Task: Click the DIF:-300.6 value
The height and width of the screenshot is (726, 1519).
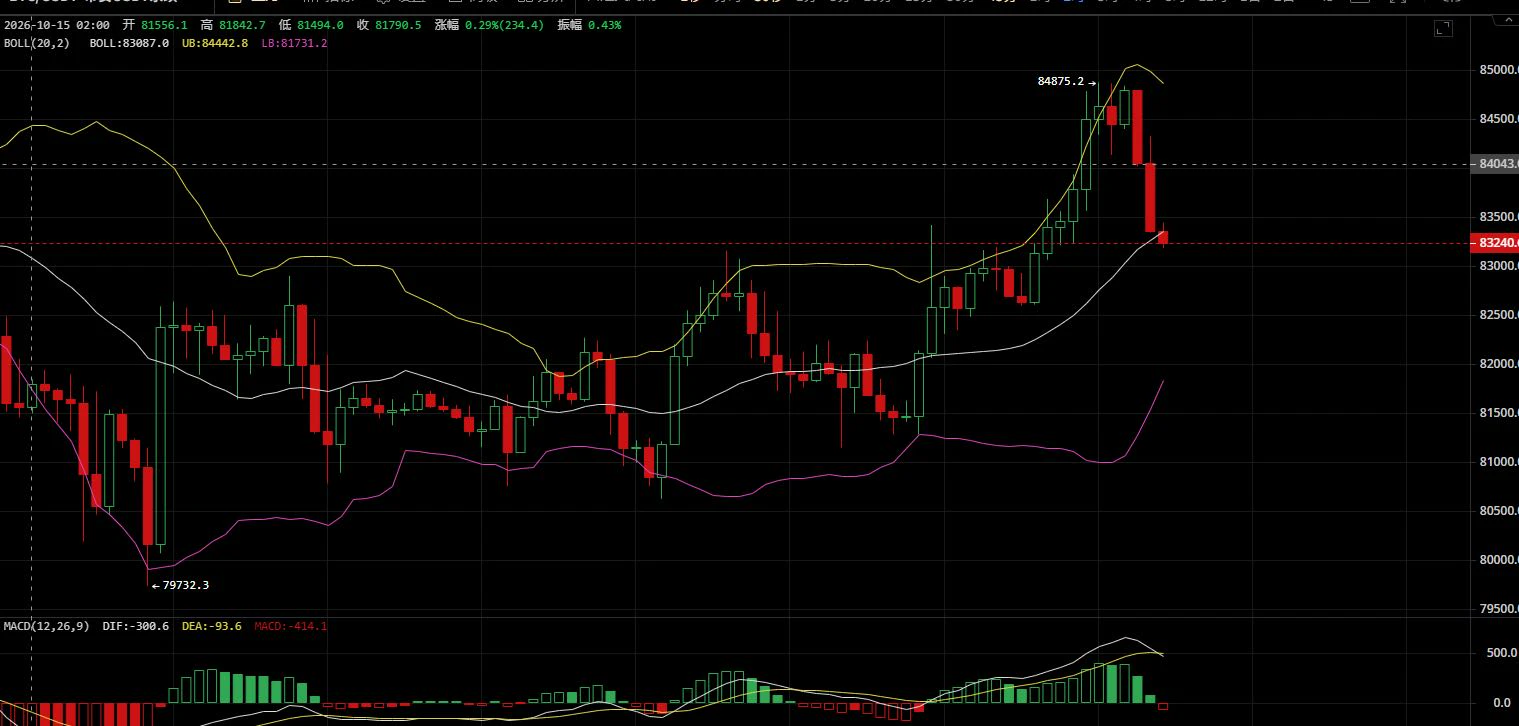Action: click(x=136, y=626)
